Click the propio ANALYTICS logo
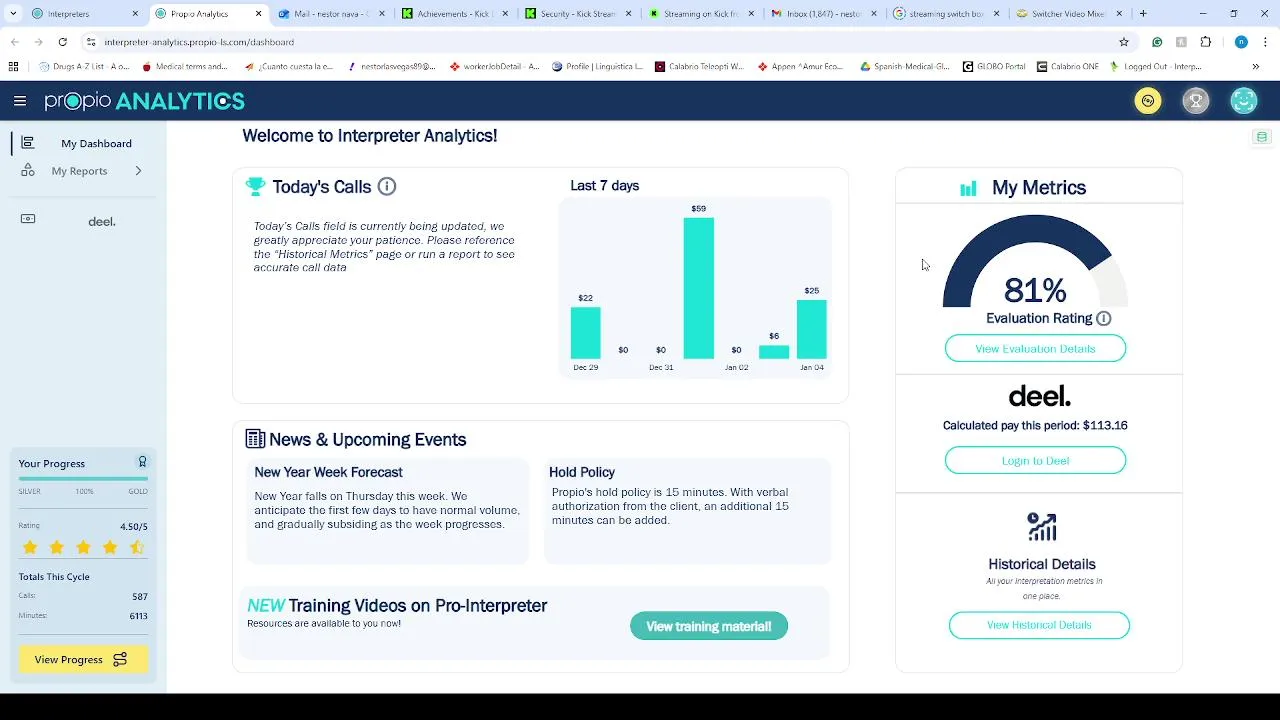 [144, 101]
